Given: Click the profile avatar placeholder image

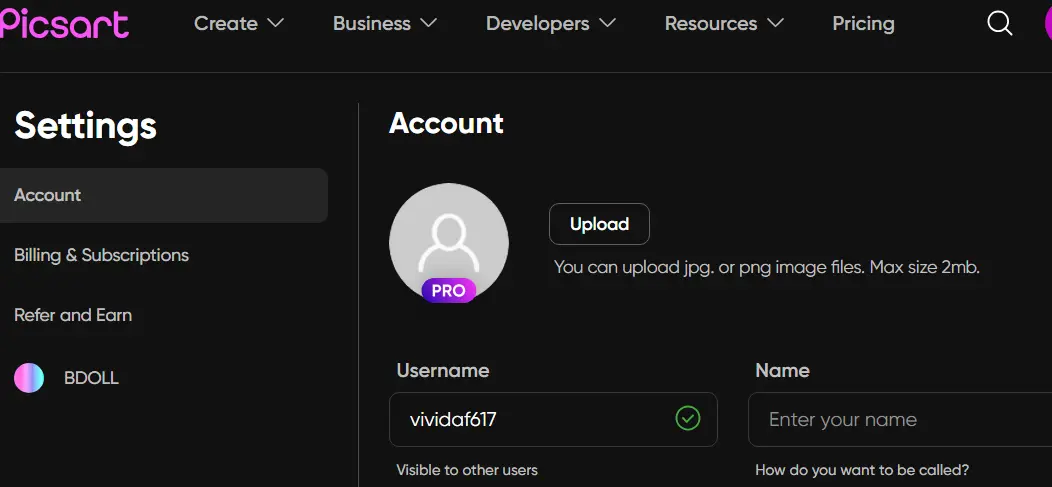Looking at the screenshot, I should pos(449,242).
